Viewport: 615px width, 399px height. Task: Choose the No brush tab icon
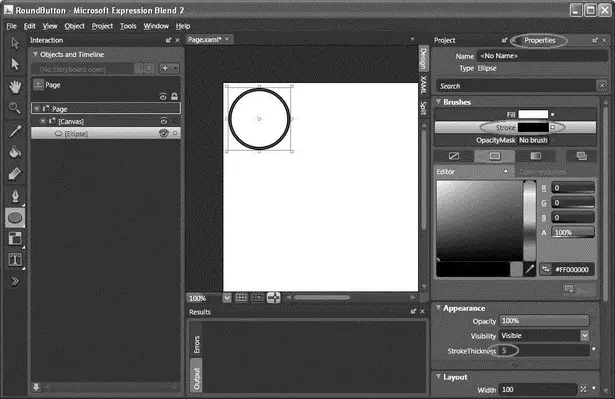(454, 156)
